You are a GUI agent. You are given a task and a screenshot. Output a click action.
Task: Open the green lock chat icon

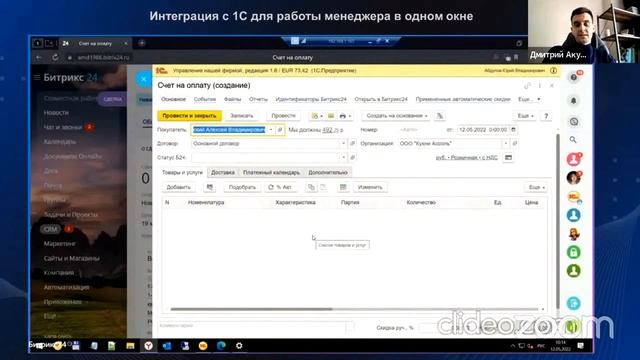click(573, 252)
